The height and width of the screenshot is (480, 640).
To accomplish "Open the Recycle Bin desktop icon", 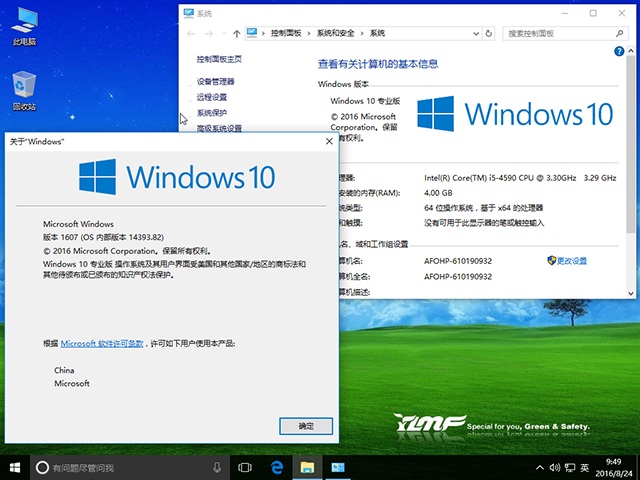I will coord(24,90).
